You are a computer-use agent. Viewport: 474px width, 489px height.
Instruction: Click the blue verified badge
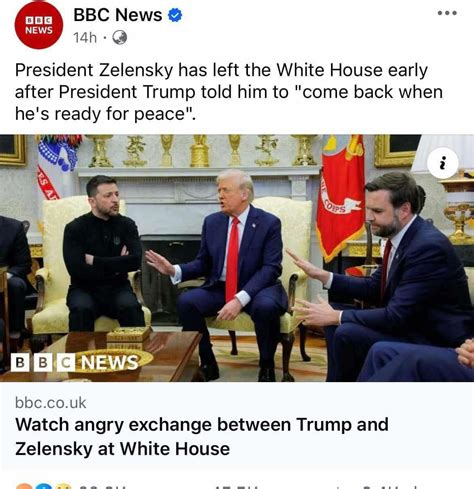[x=175, y=15]
